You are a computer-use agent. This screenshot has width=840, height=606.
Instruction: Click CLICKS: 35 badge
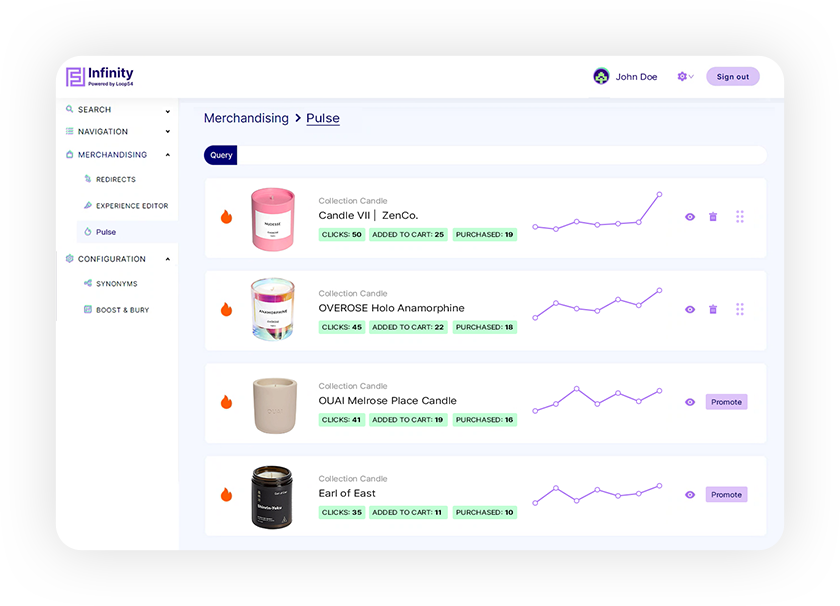pos(342,512)
